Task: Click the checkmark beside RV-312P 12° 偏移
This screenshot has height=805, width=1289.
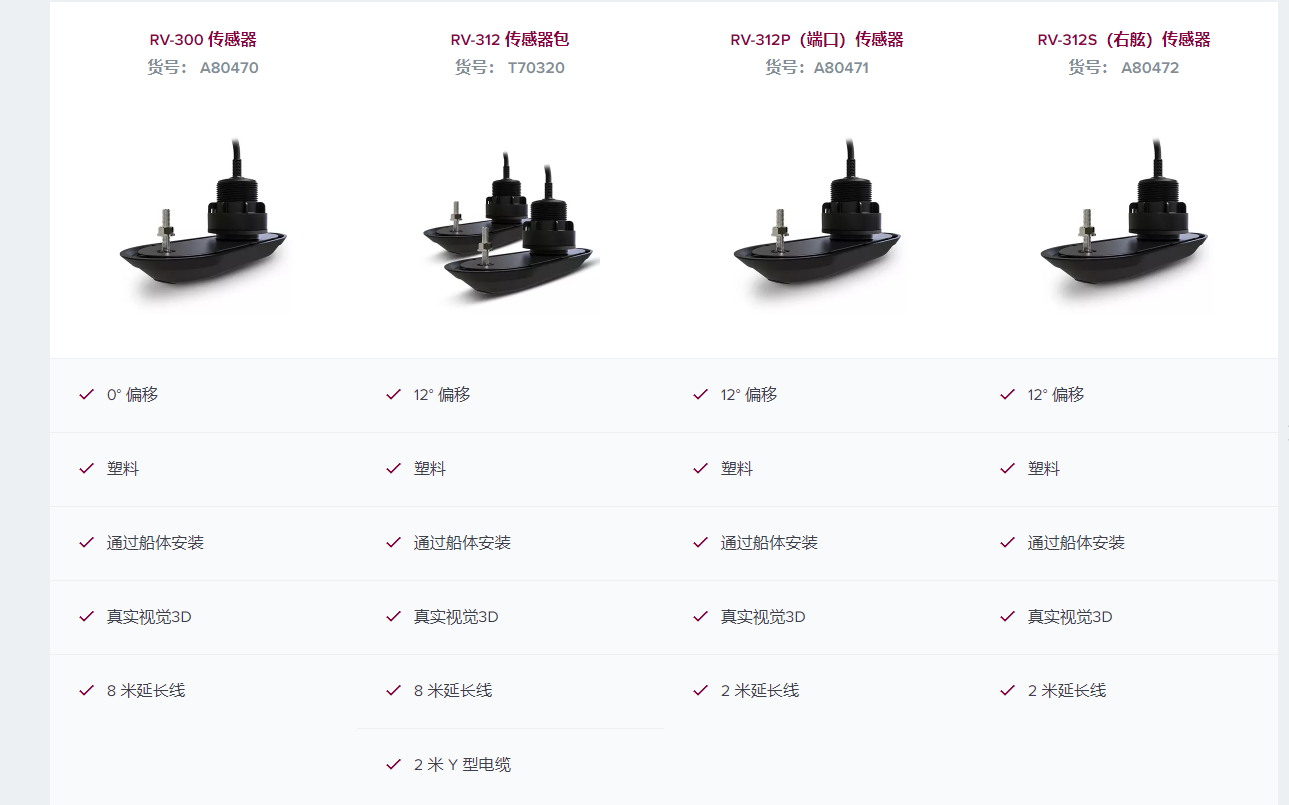Action: pos(700,395)
